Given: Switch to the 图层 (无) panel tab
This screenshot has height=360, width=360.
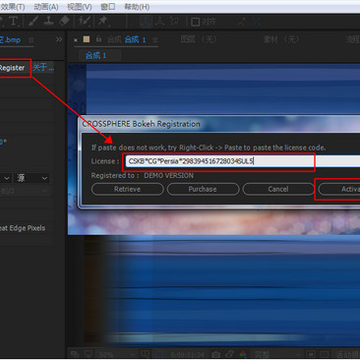Looking at the screenshot, I should point(198,40).
